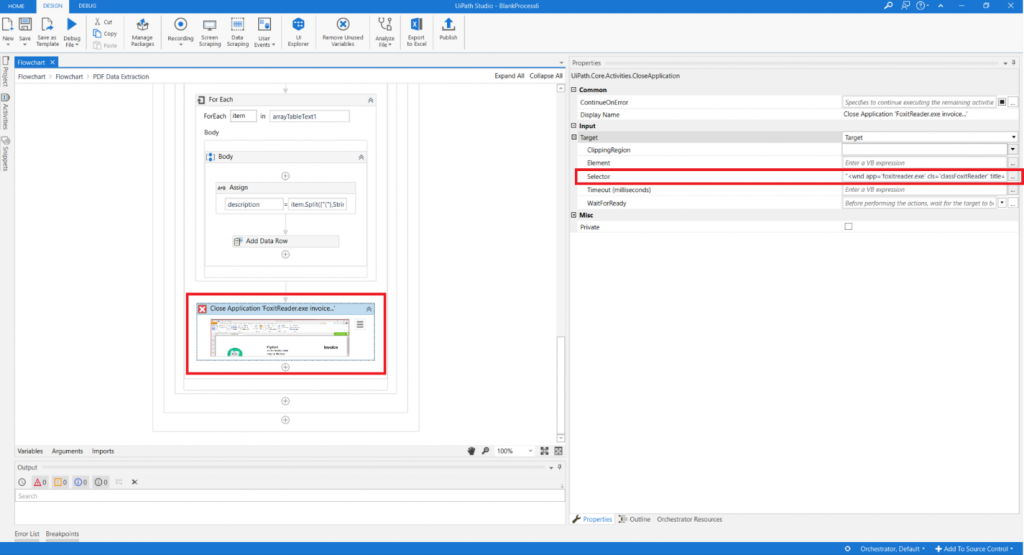Open the ClippingRegion dropdown
This screenshot has height=555, width=1024.
(1012, 150)
